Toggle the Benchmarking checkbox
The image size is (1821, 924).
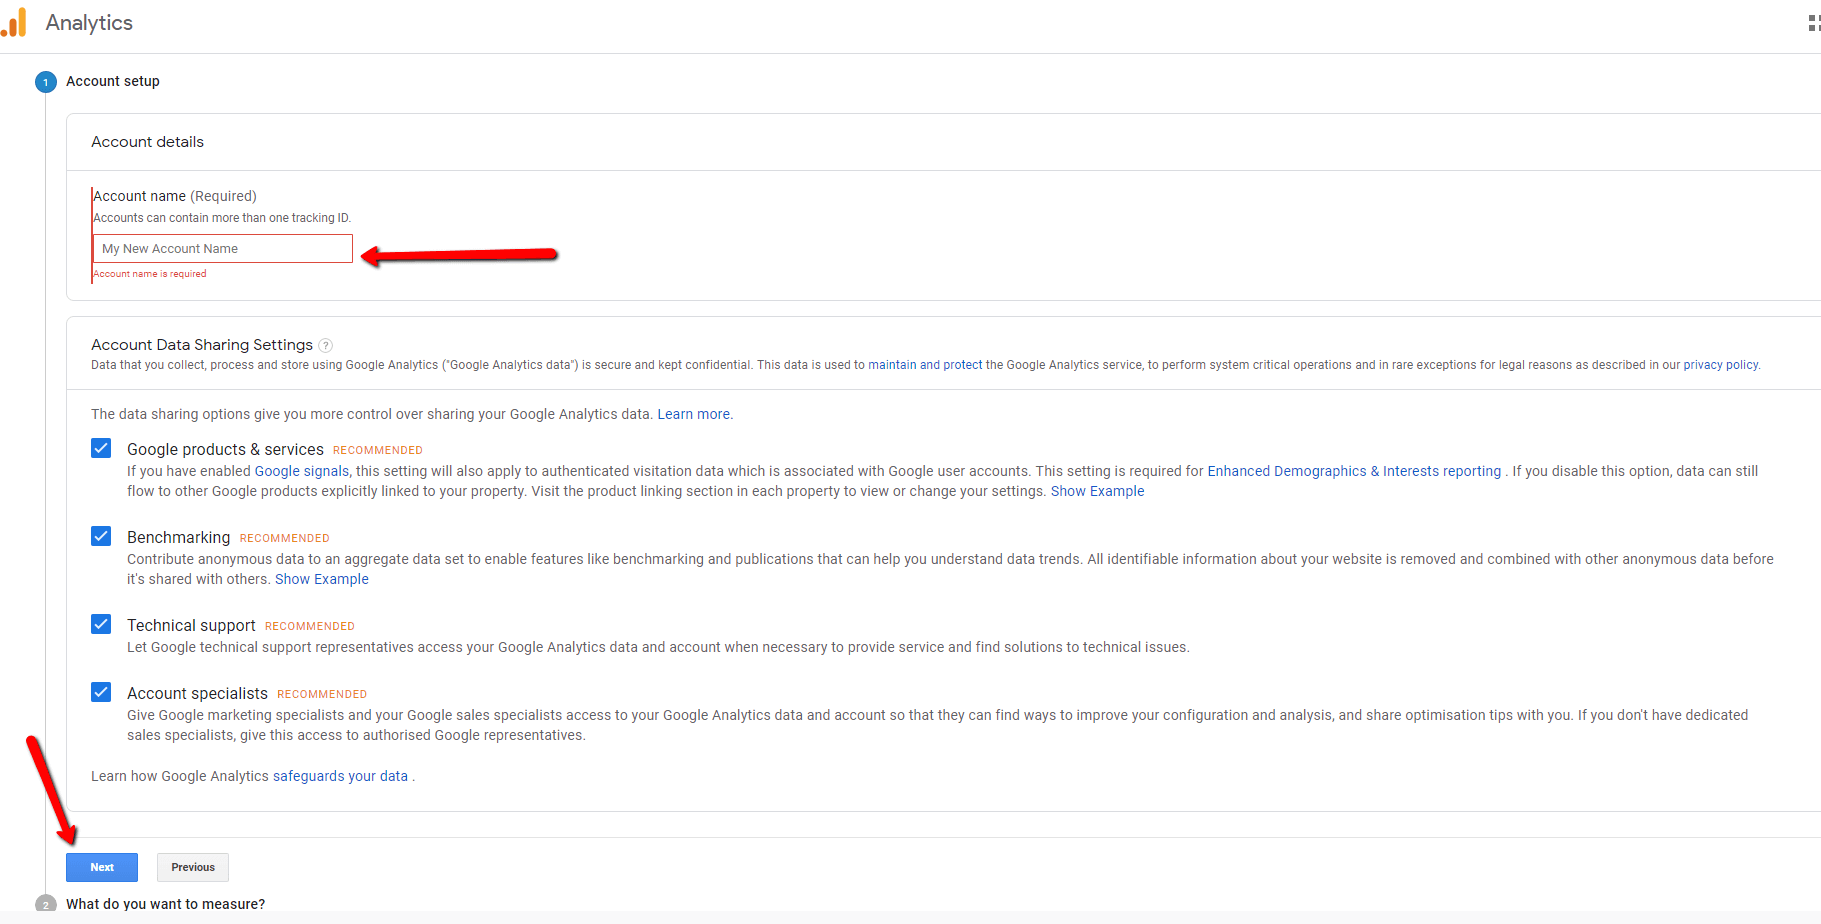(x=101, y=536)
